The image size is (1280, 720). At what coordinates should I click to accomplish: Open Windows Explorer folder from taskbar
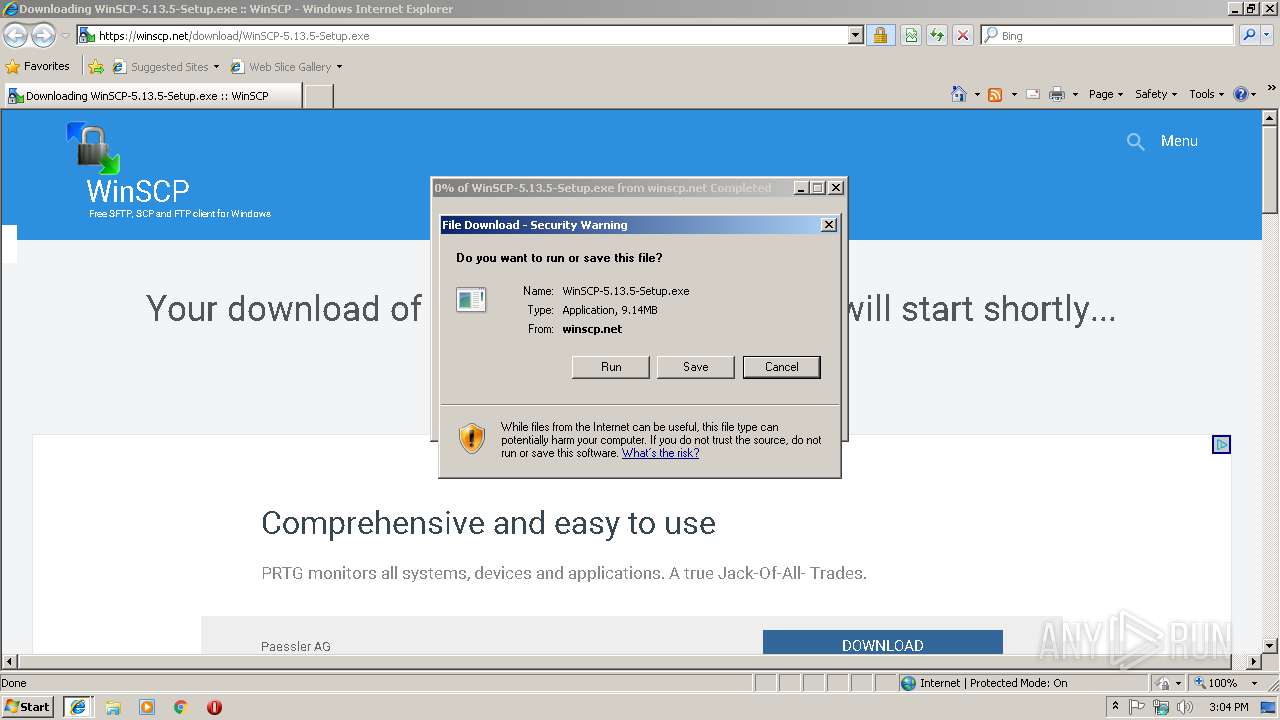tap(113, 707)
